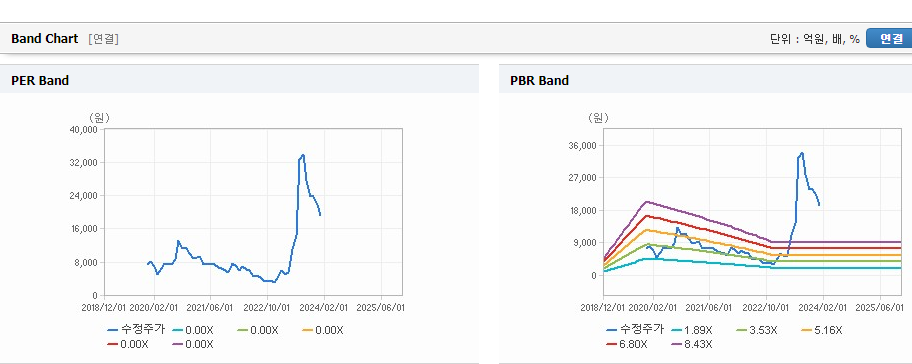Click the 16,000 y-axis label in PER Band

click(x=83, y=229)
